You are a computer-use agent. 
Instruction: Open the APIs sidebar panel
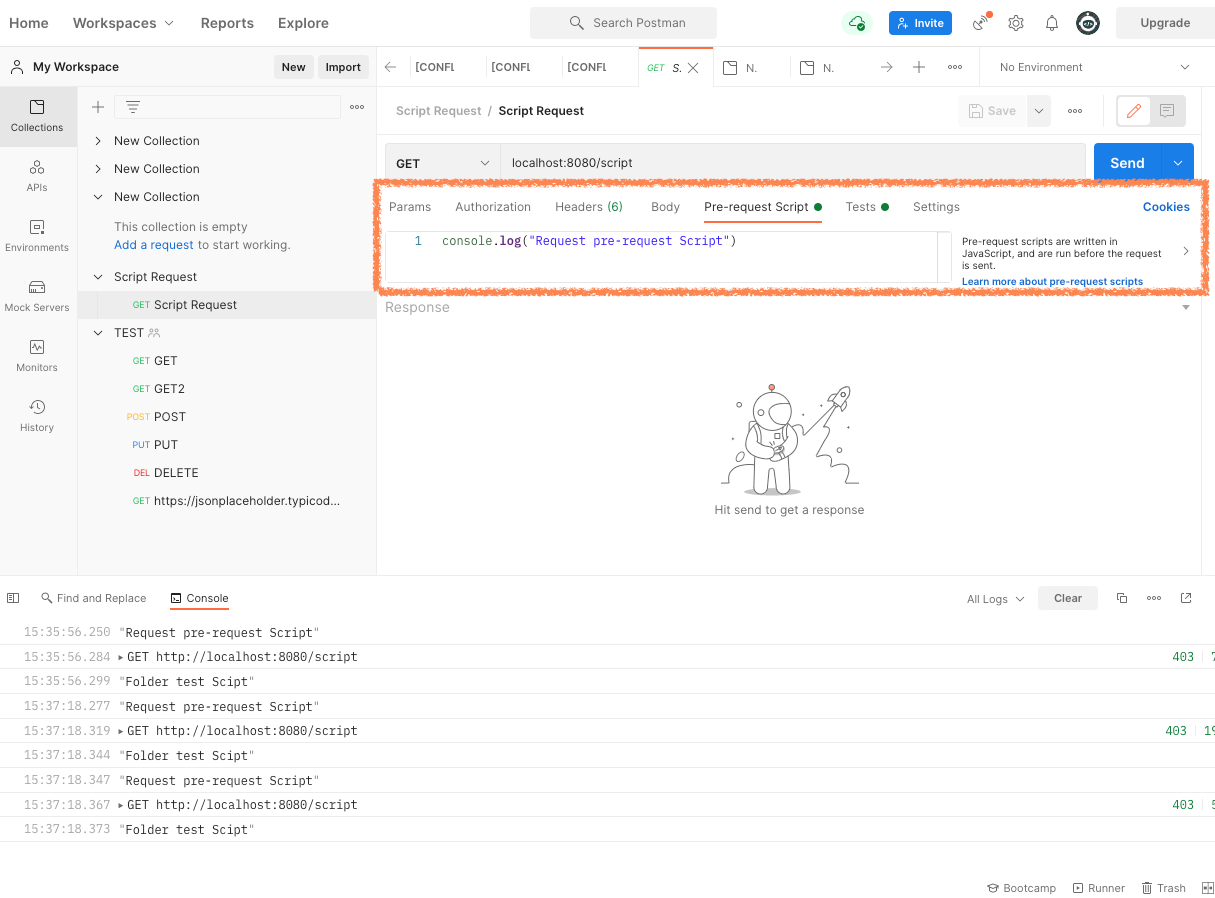click(37, 176)
